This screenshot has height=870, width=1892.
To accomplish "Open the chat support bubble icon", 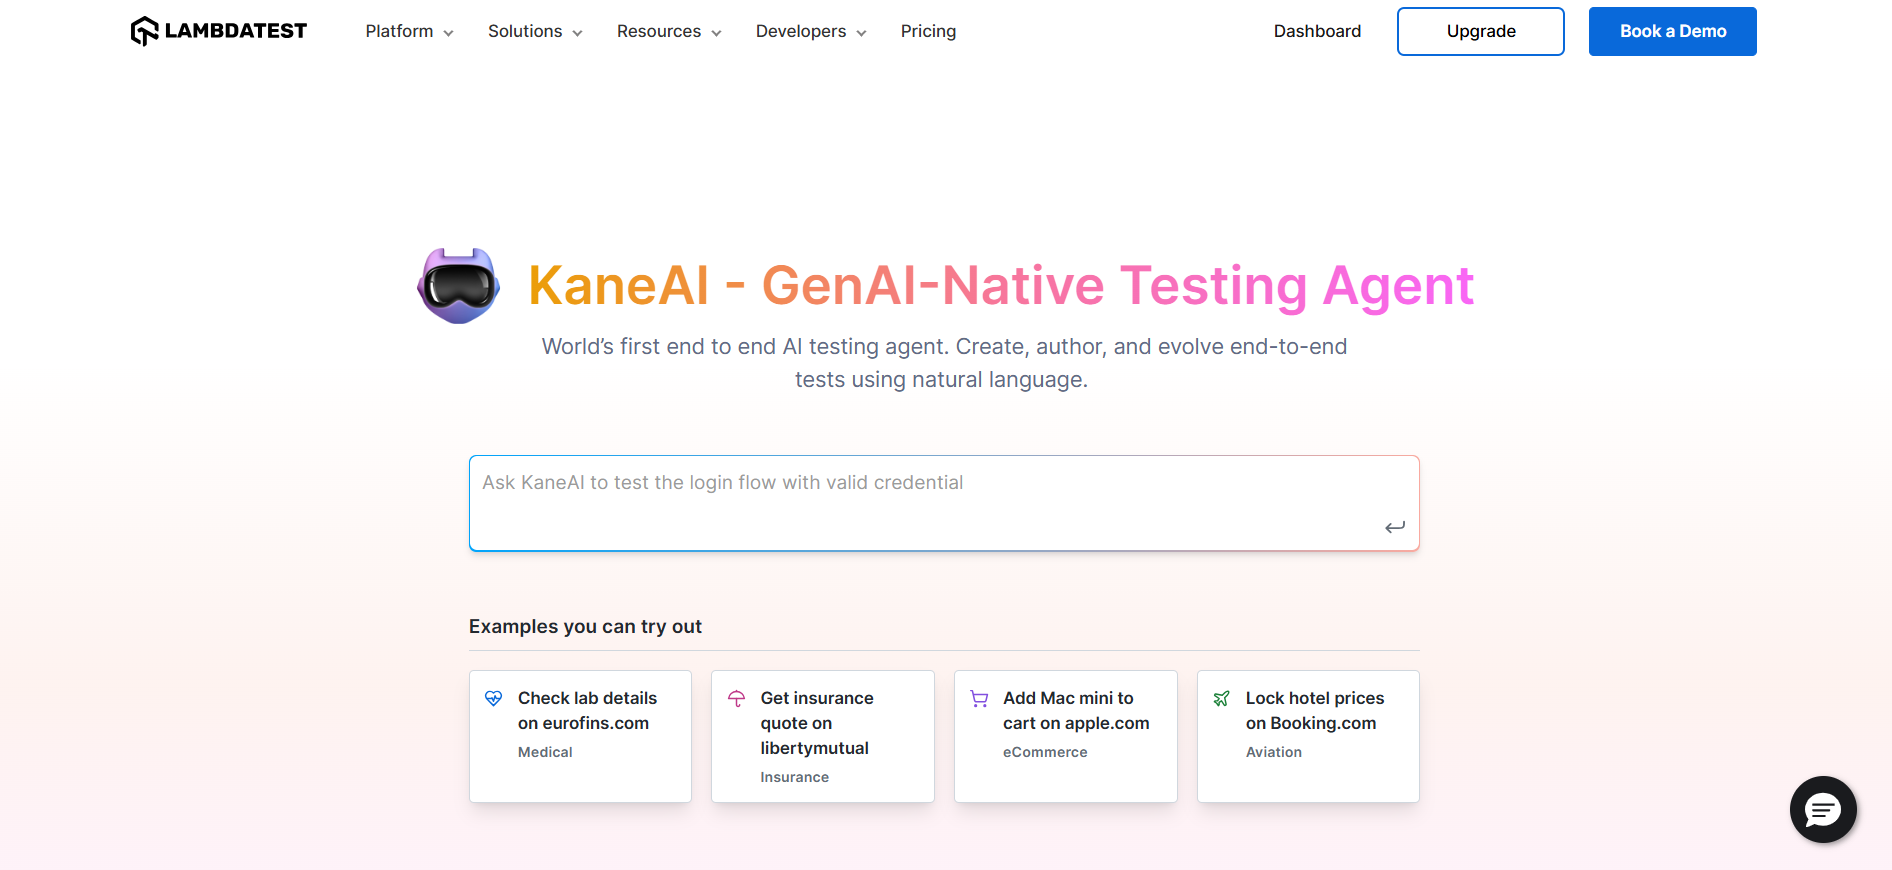I will 1822,810.
